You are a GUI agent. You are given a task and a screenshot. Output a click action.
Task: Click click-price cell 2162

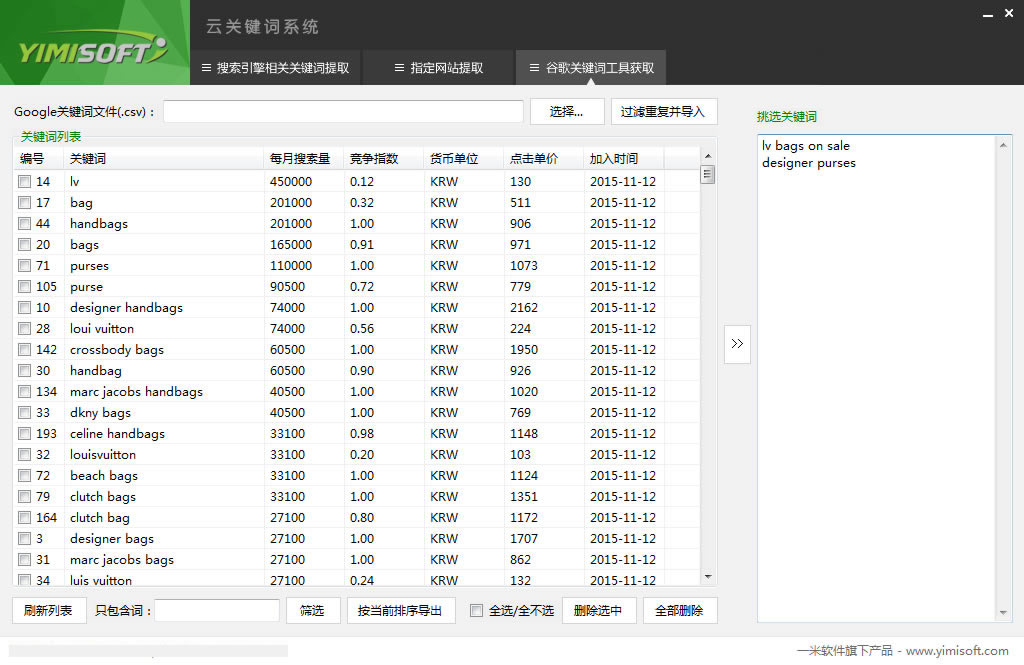[x=524, y=308]
